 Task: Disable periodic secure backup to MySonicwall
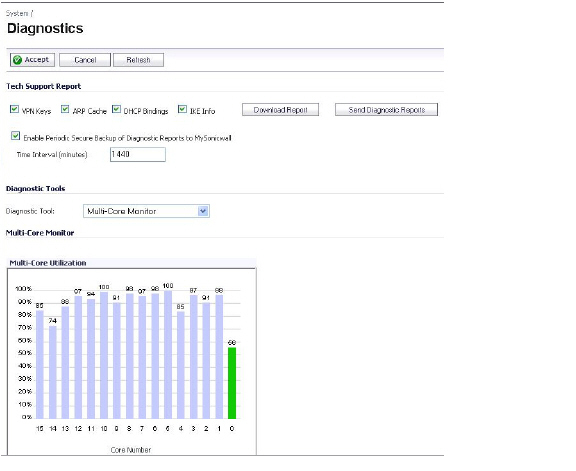coord(15,136)
